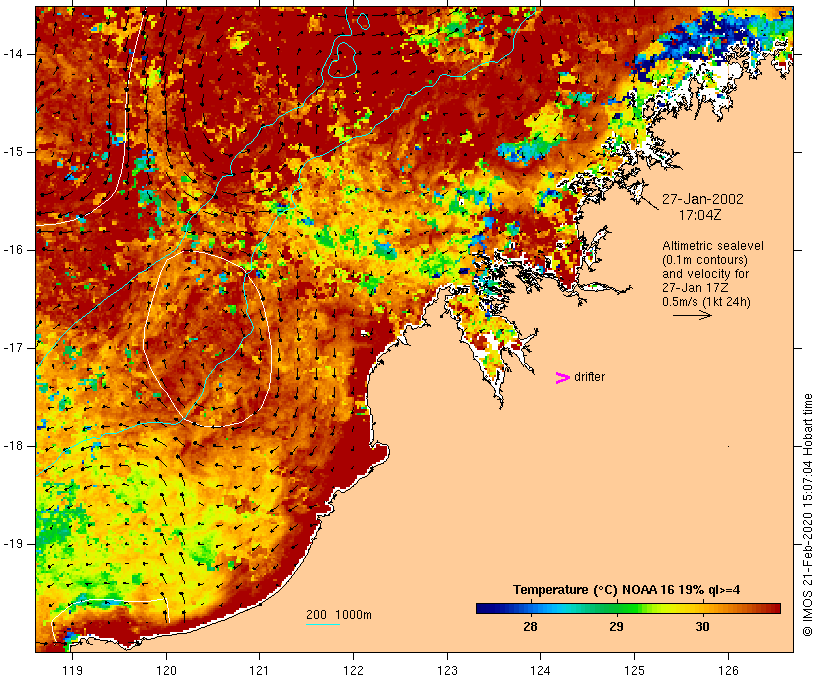Click longitude label '125'

click(635, 670)
